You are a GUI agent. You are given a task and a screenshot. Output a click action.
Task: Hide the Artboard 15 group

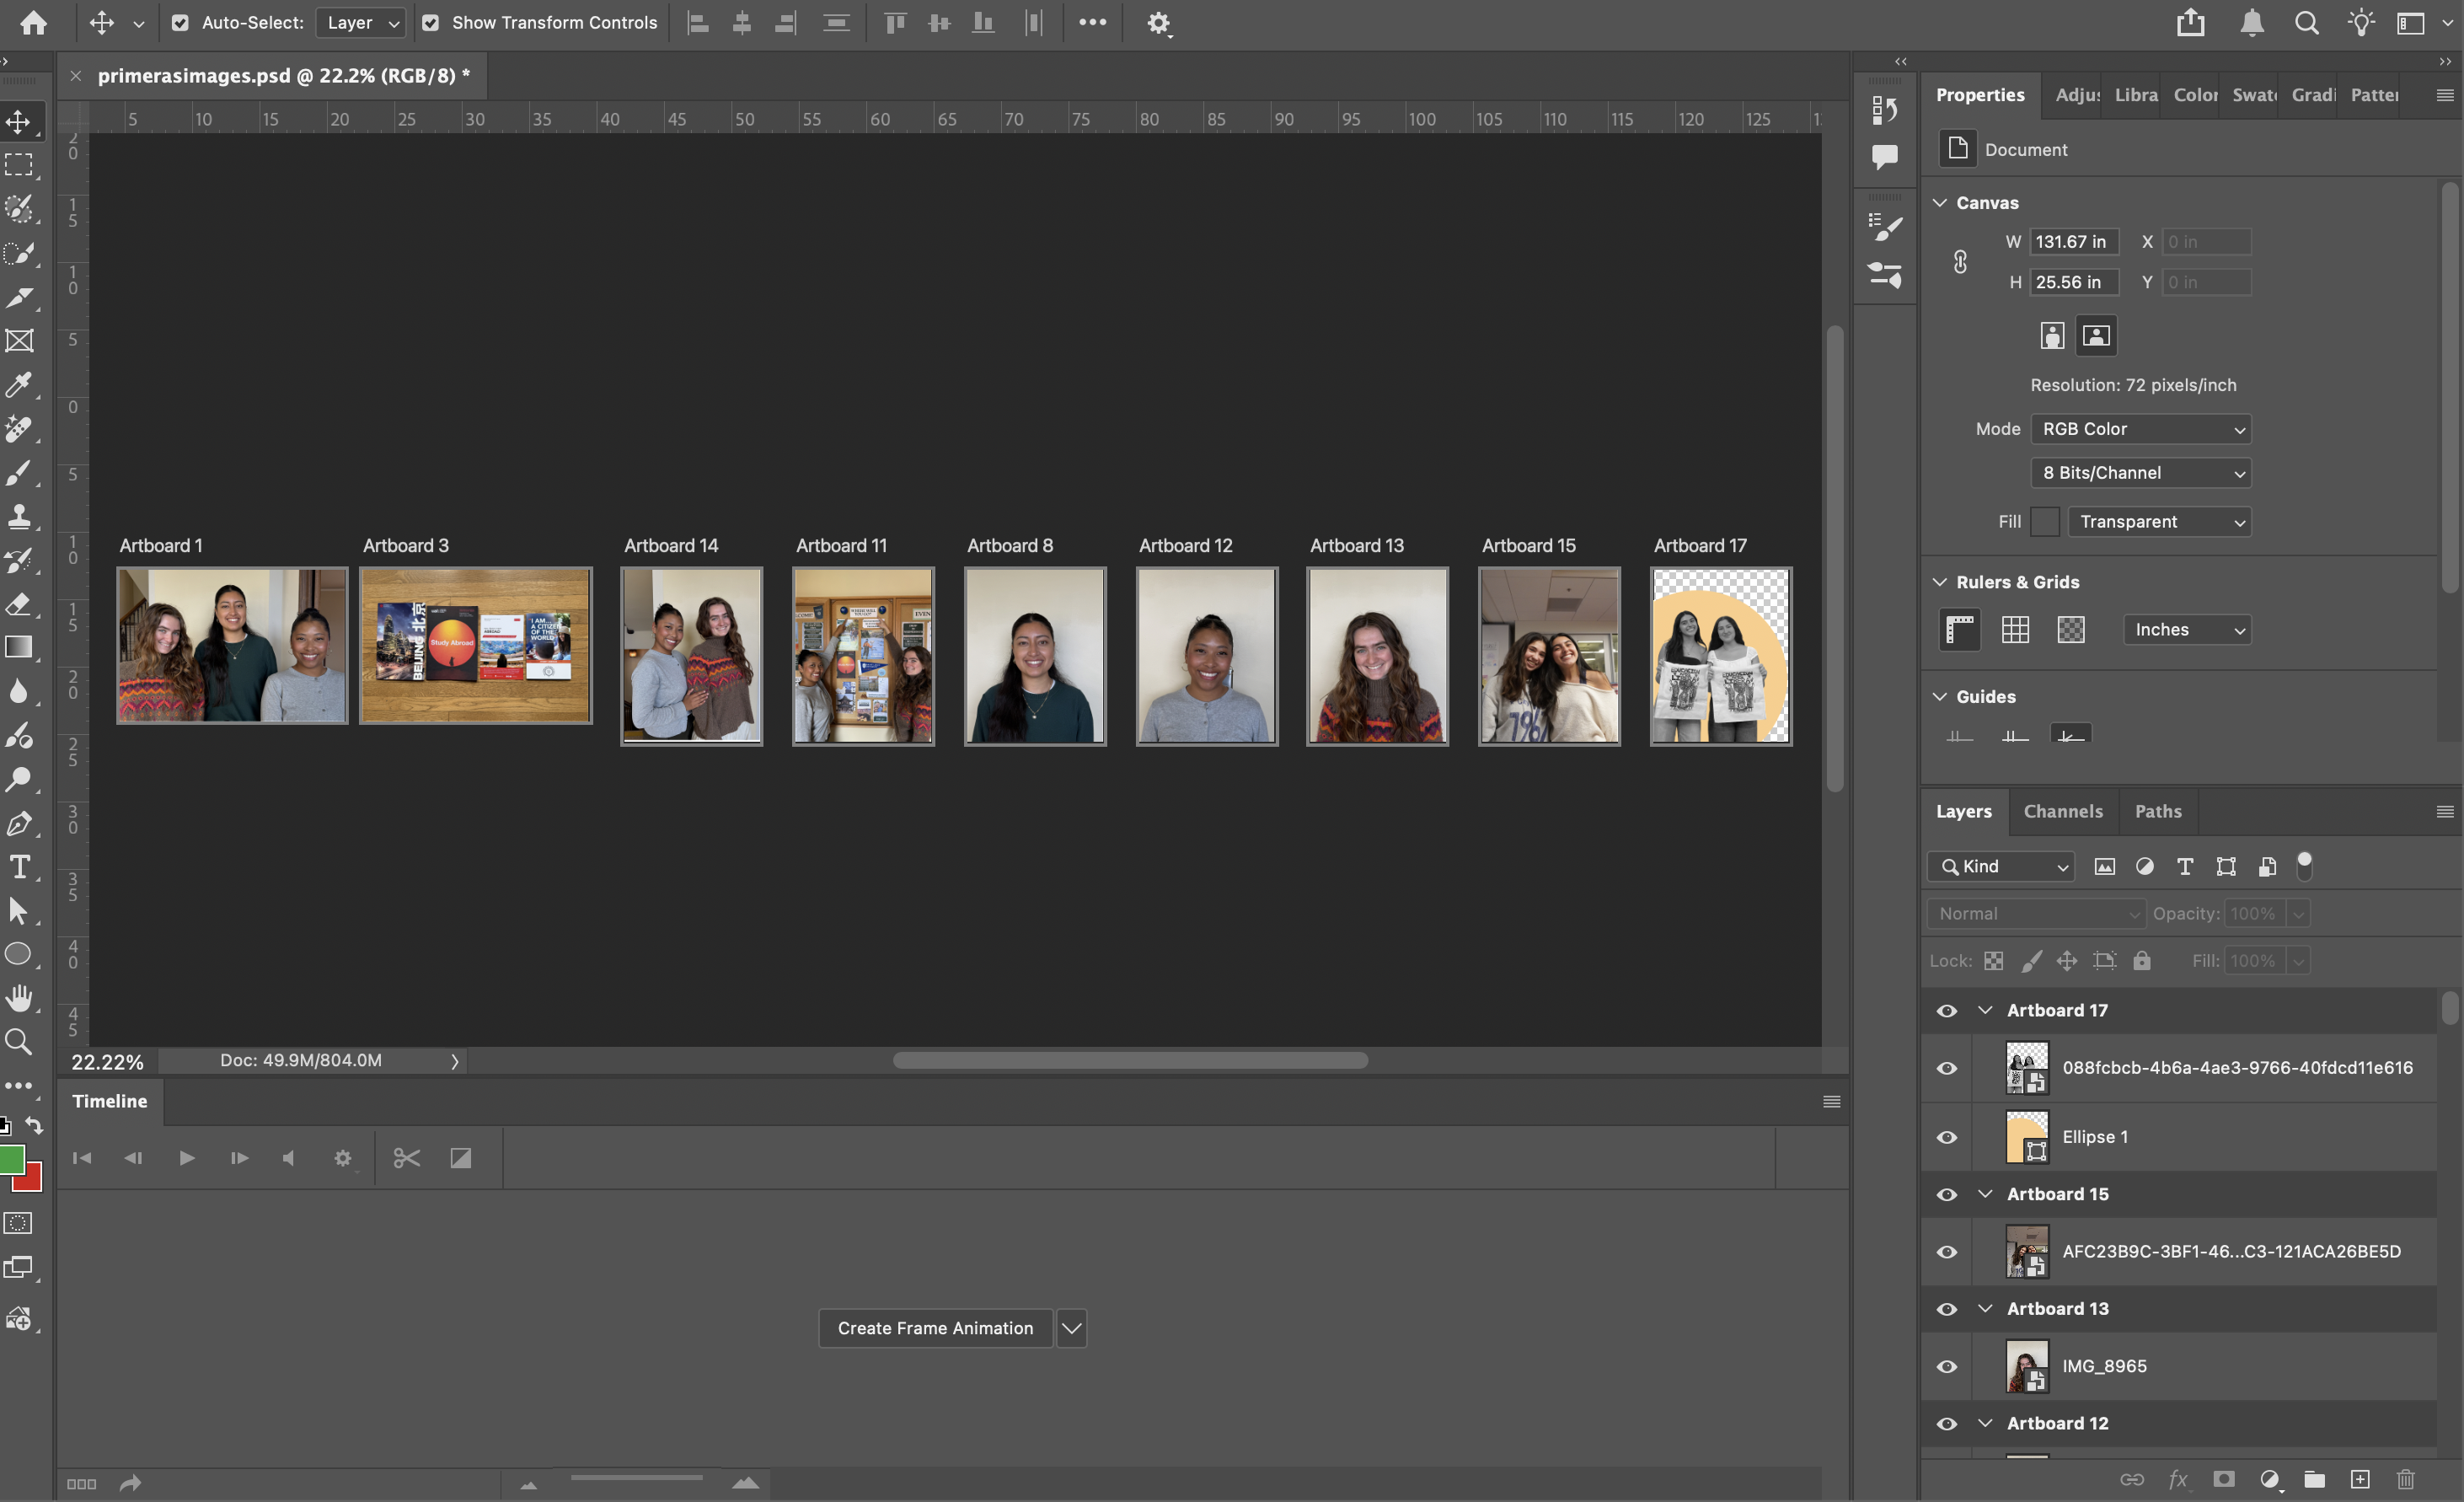(x=1946, y=1195)
